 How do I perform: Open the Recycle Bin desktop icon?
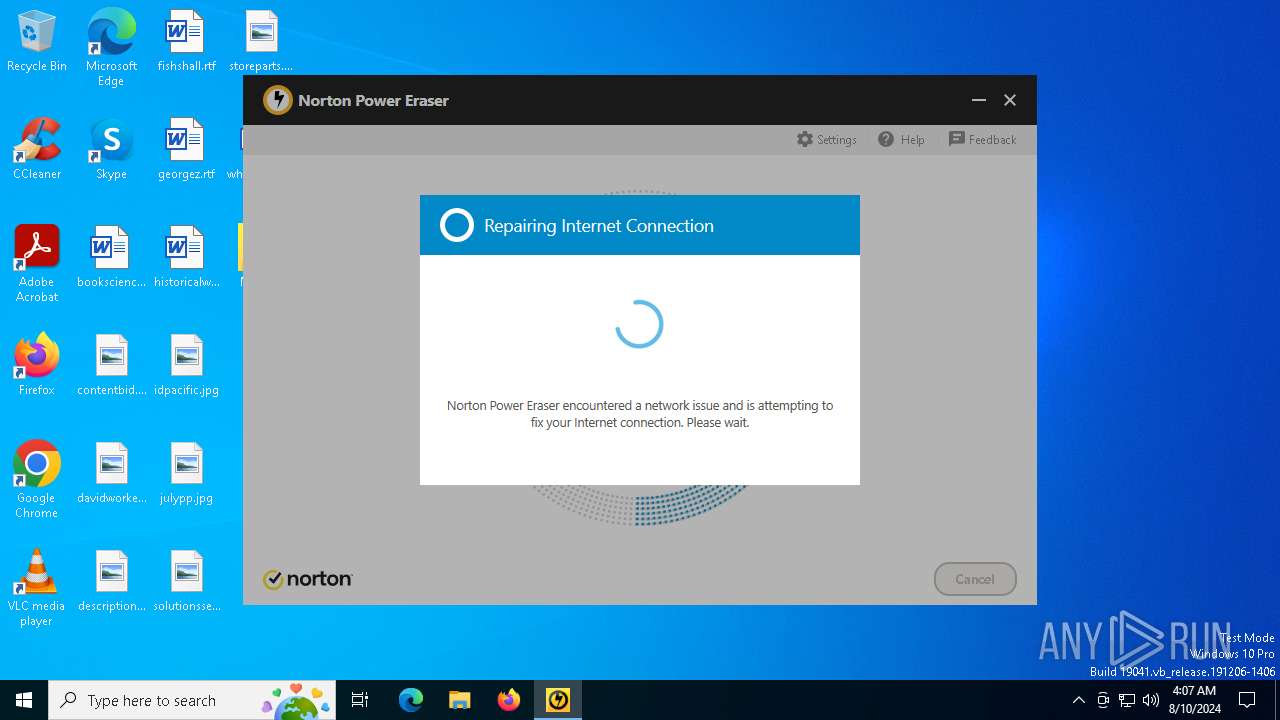(37, 42)
